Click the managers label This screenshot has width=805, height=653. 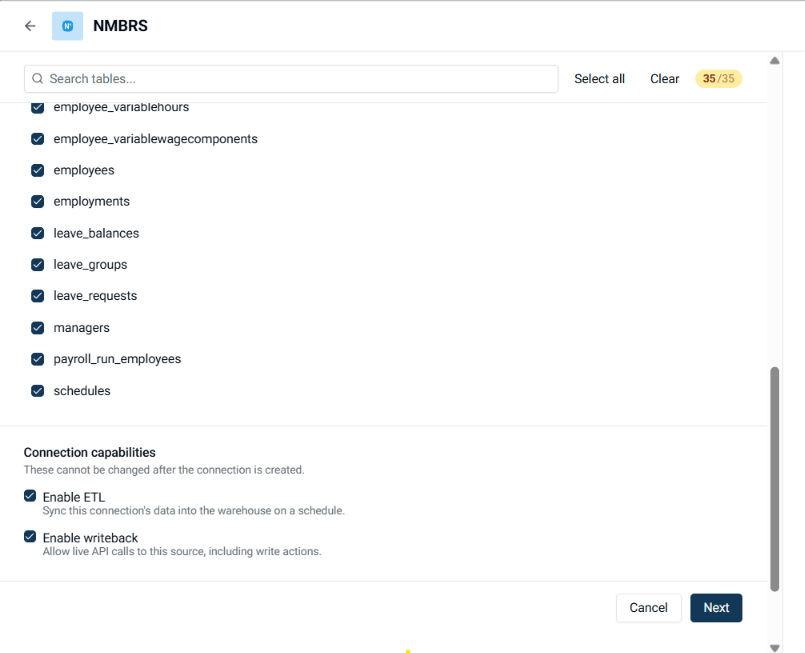coord(81,328)
